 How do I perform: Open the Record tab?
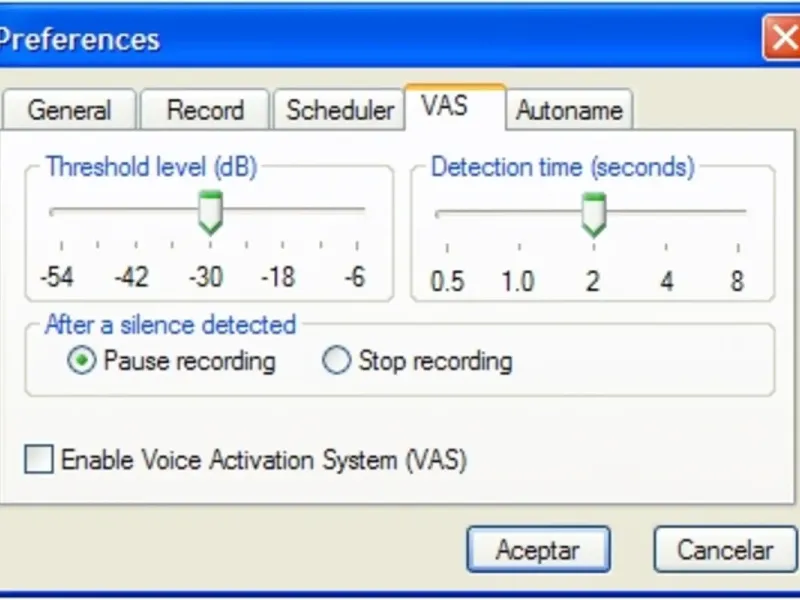coord(205,110)
